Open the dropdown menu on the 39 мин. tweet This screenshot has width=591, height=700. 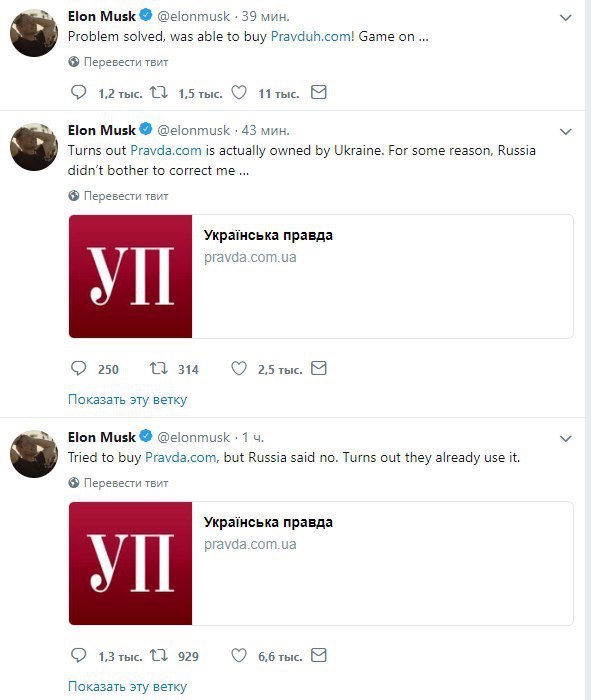click(566, 18)
